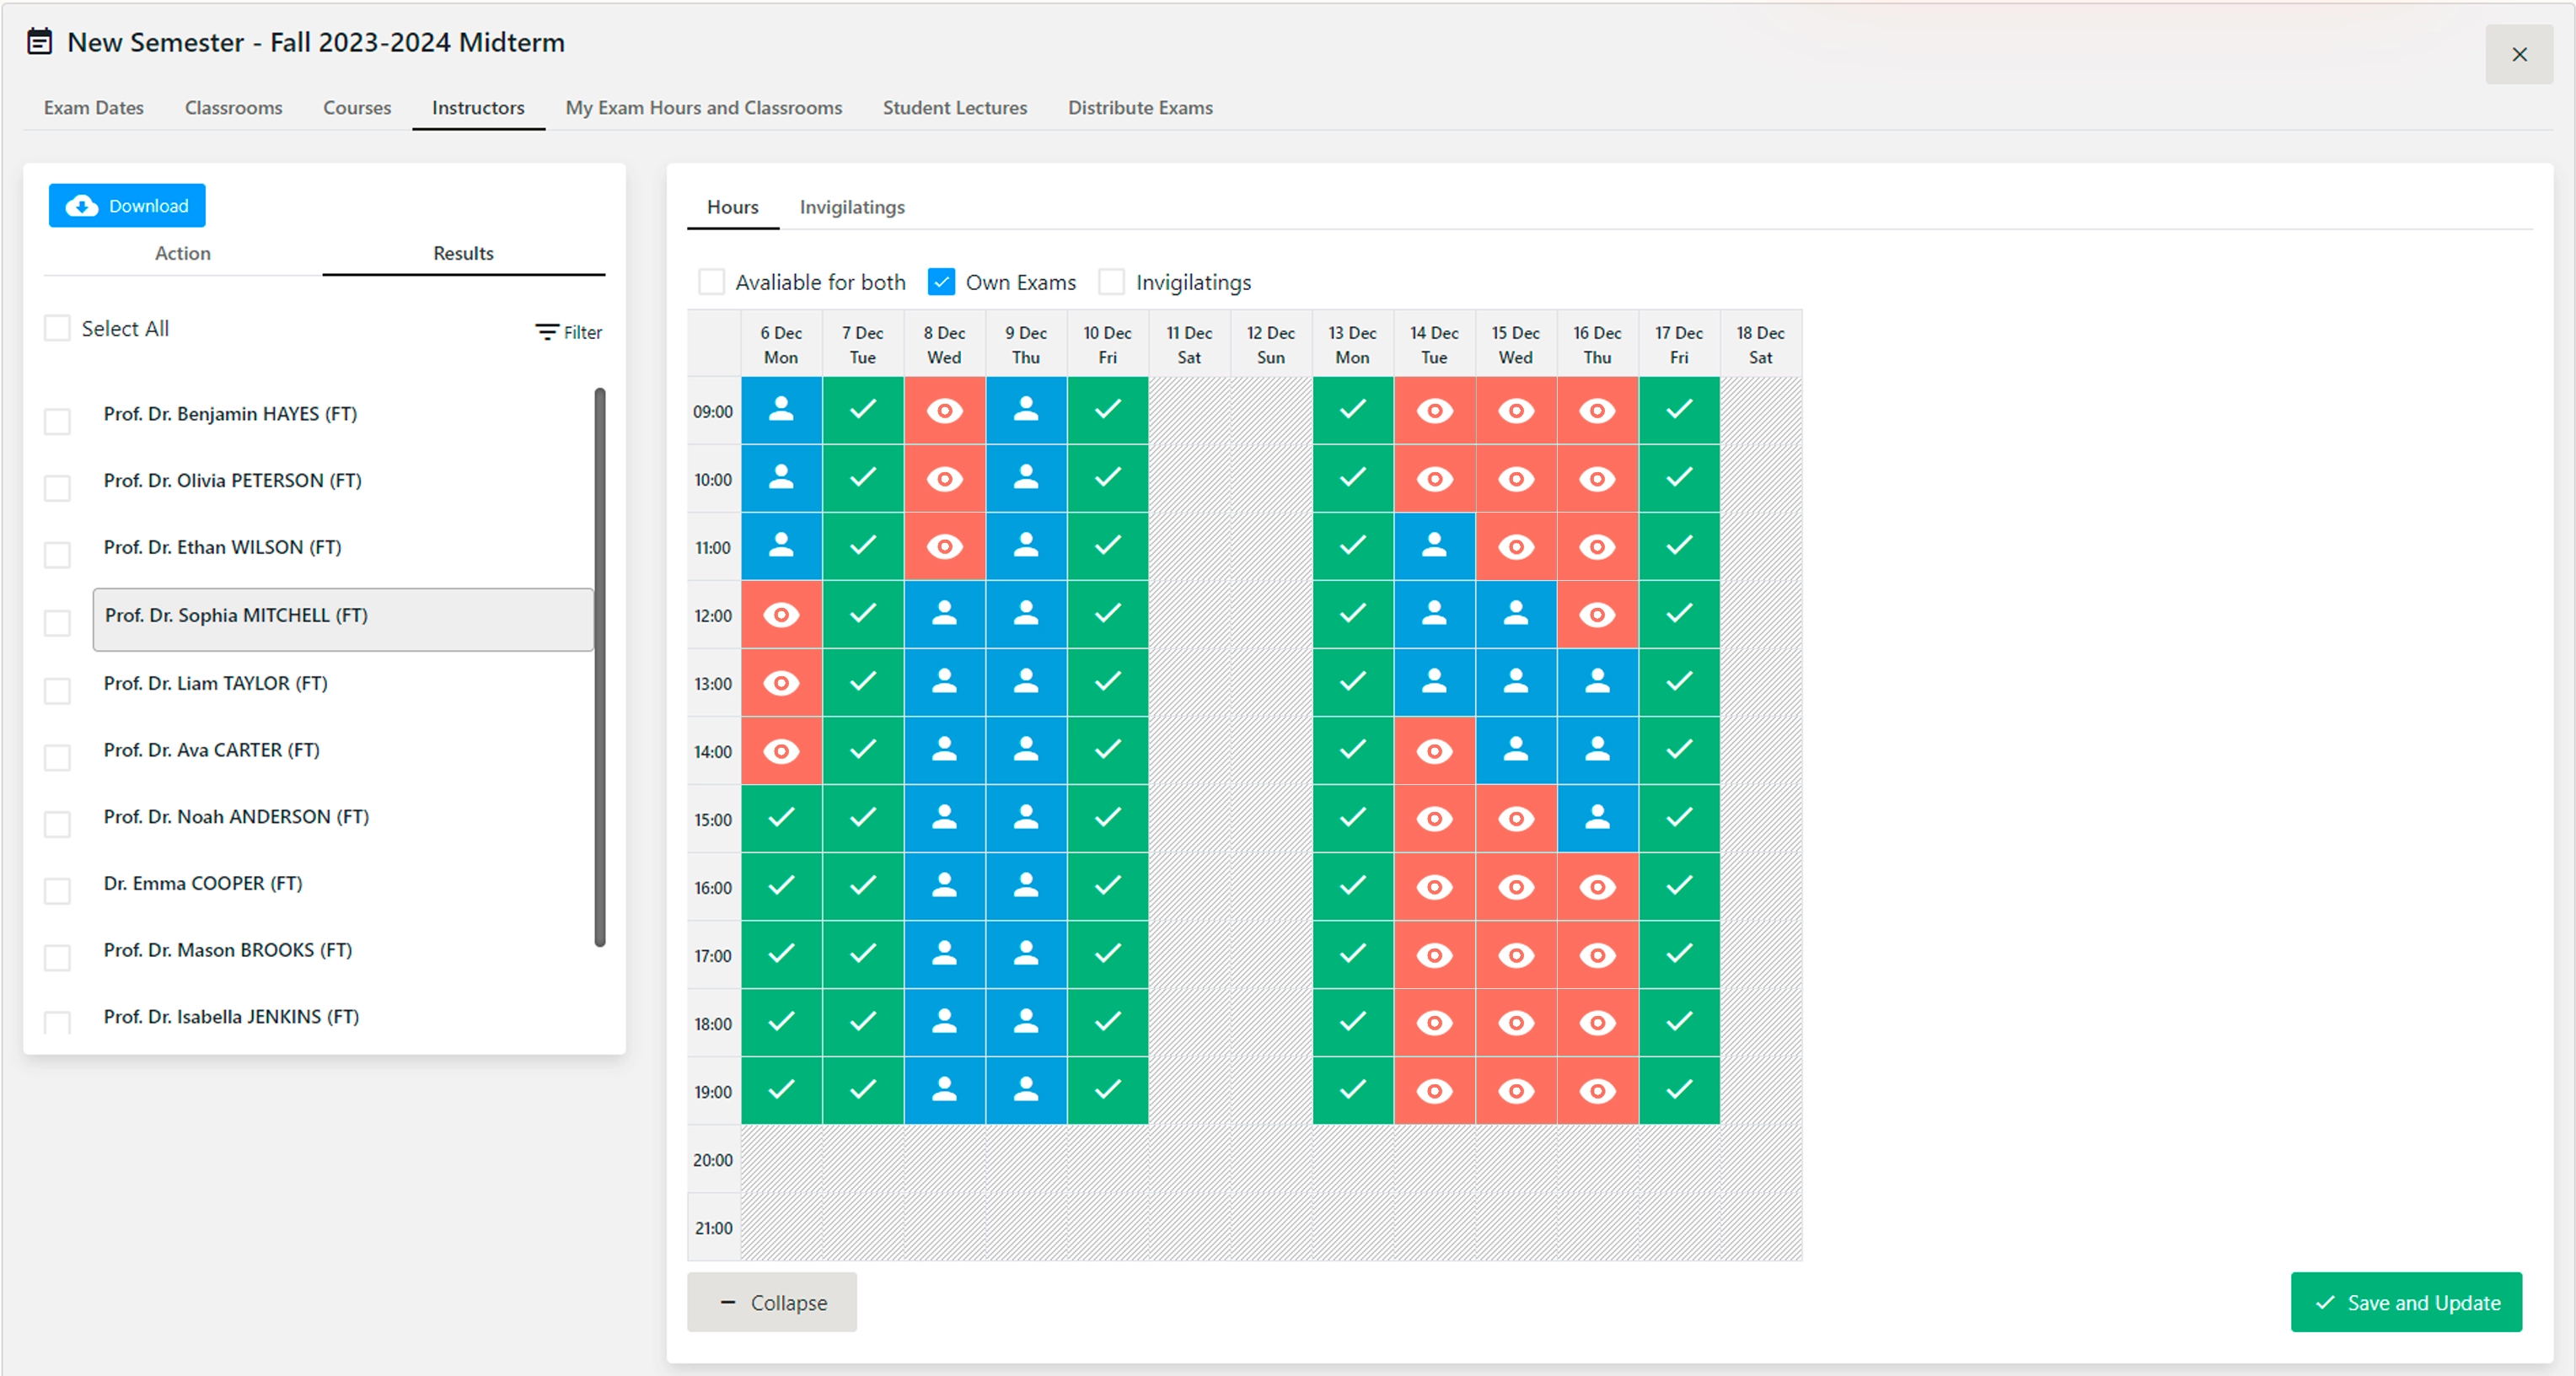Click the eye icon on 16 Dec at 11:00
The width and height of the screenshot is (2576, 1376).
[x=1596, y=547]
